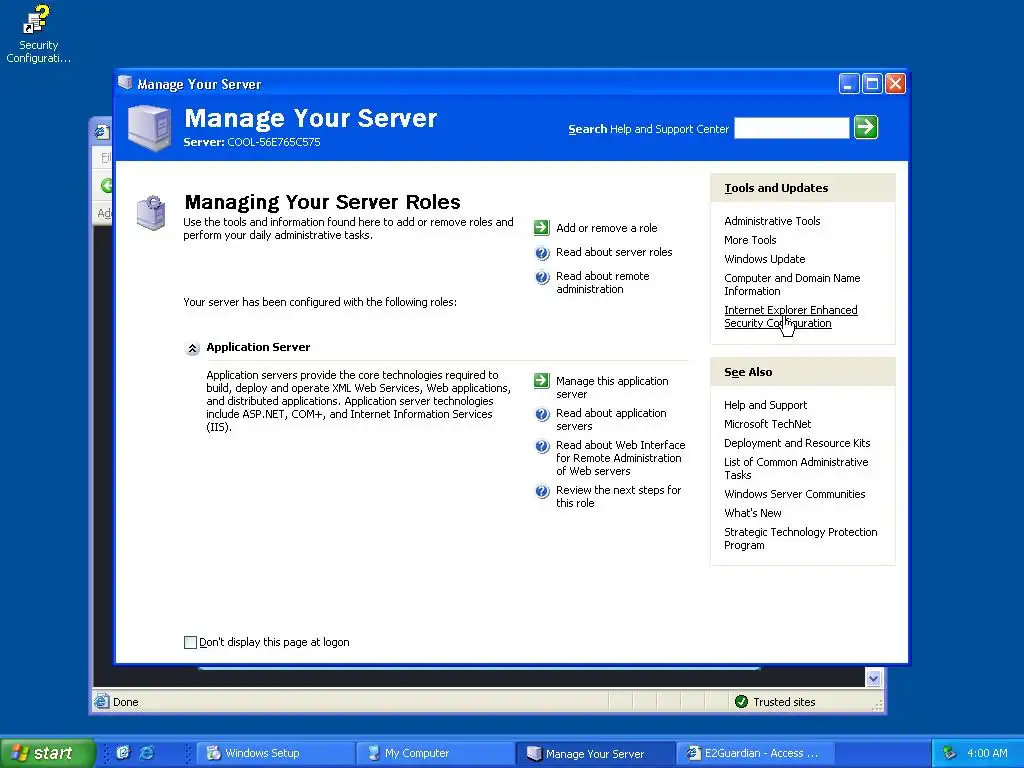The height and width of the screenshot is (768, 1024).
Task: Open Windows Server Communities link
Action: pyautogui.click(x=794, y=494)
